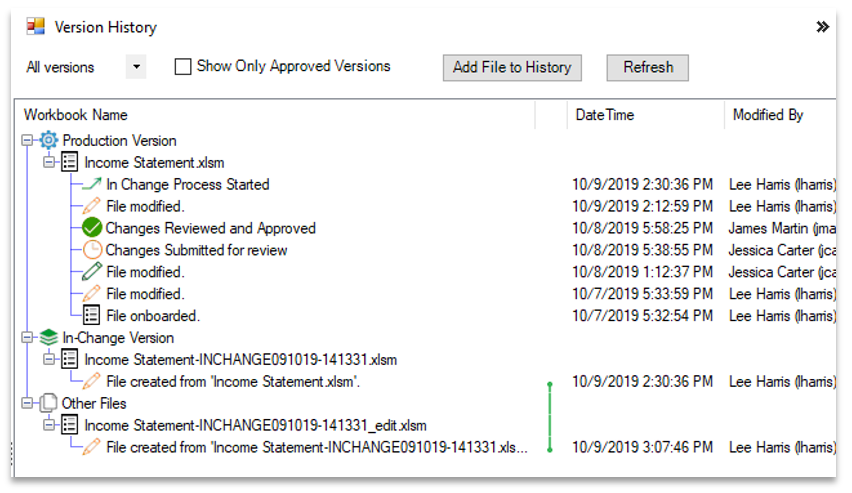
Task: Collapse the Other Files node
Action: click(x=27, y=403)
